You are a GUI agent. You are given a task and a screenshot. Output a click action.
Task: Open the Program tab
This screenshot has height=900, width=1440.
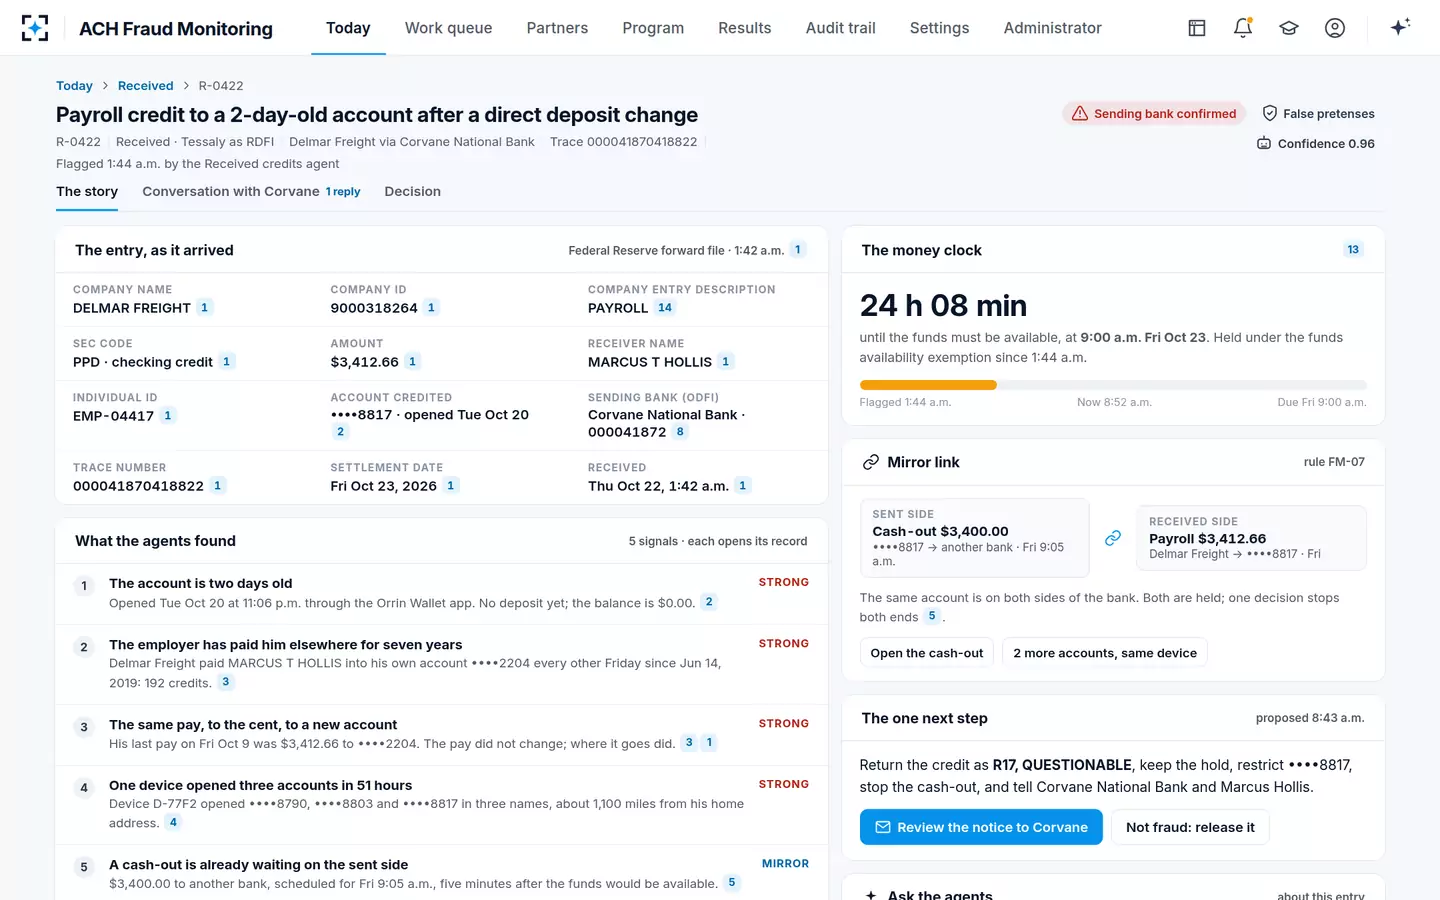(x=653, y=28)
